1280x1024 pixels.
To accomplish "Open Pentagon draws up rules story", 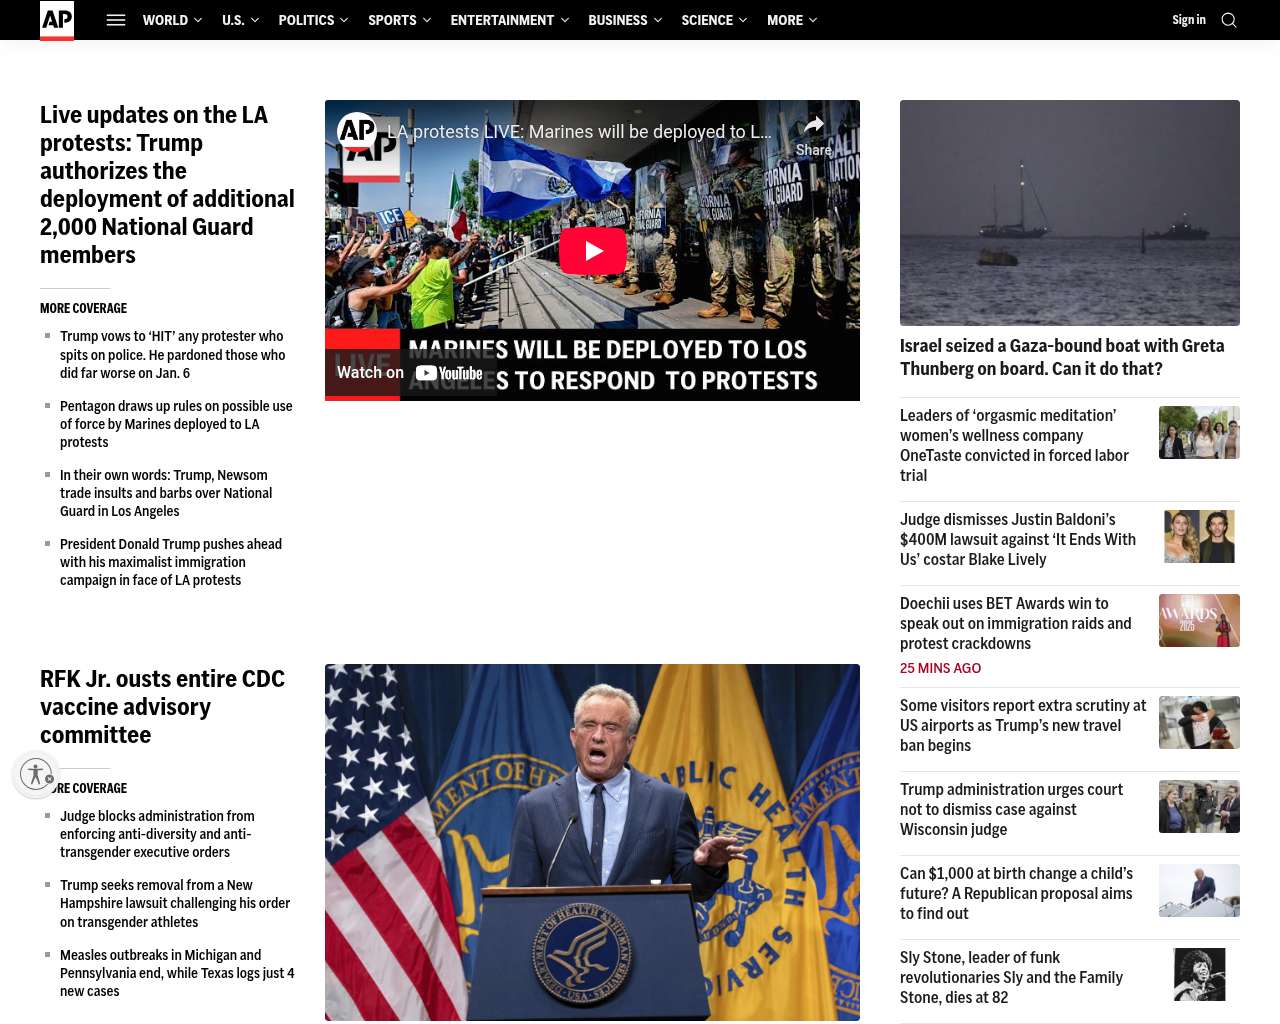I will 176,424.
